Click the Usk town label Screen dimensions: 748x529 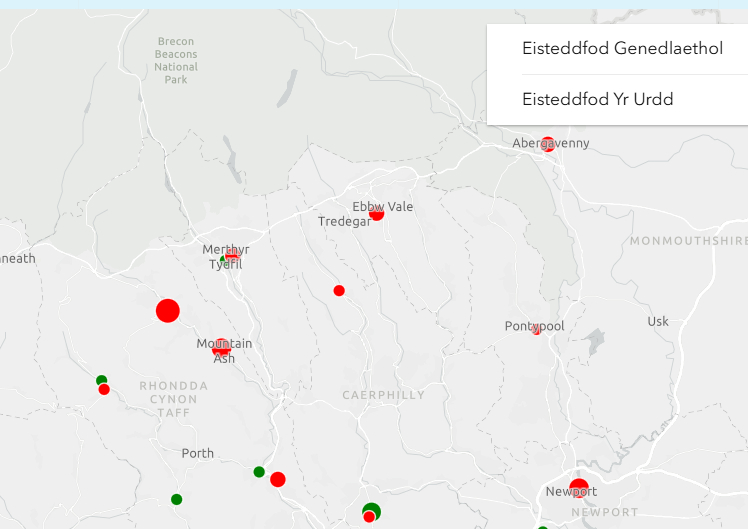(x=658, y=322)
